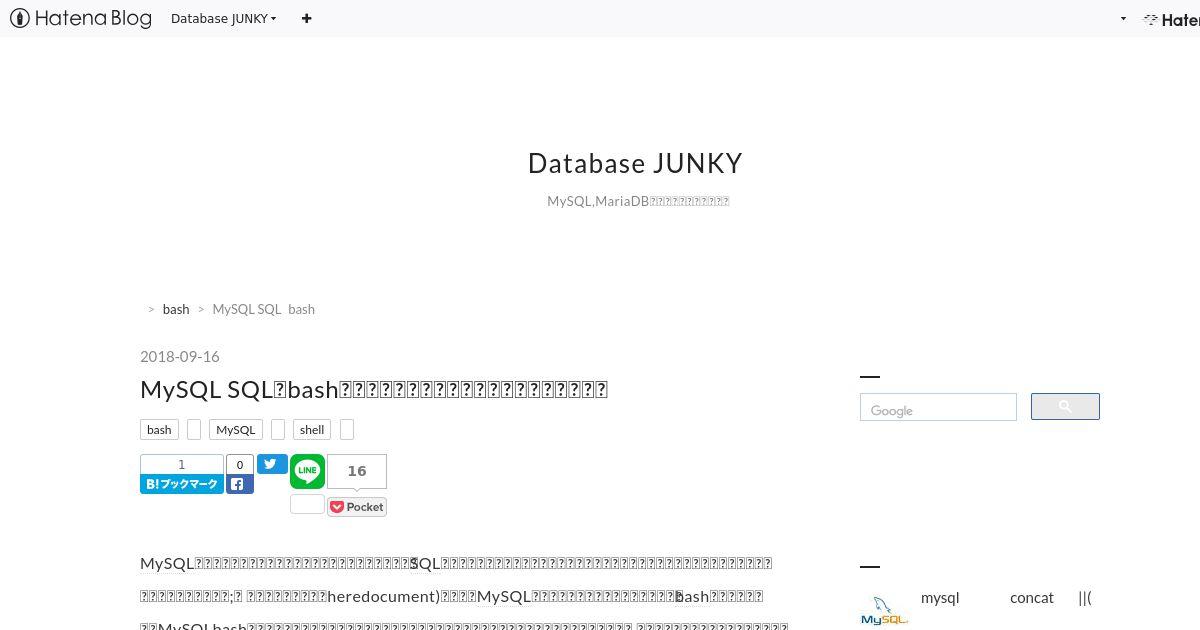The width and height of the screenshot is (1200, 630).
Task: Open the bookmark count showing 1
Action: (182, 464)
